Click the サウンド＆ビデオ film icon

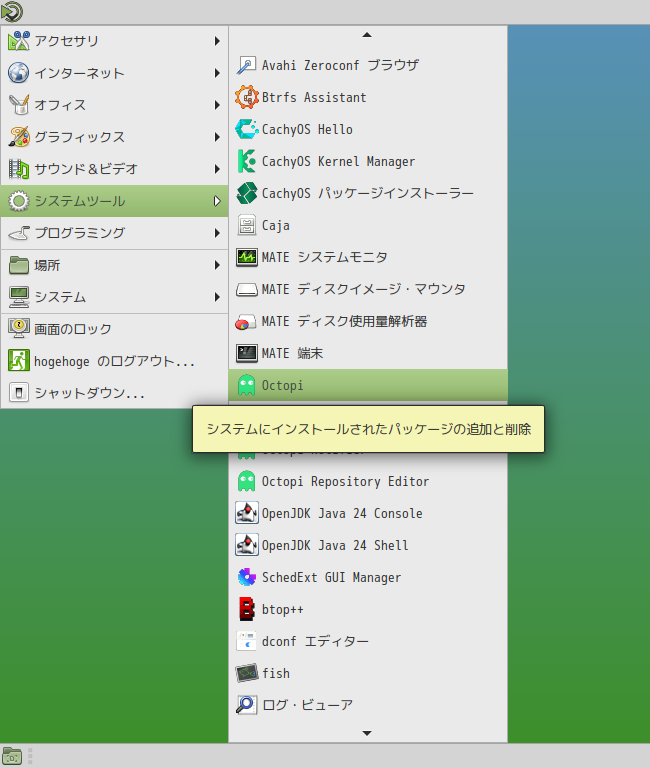pyautogui.click(x=19, y=169)
